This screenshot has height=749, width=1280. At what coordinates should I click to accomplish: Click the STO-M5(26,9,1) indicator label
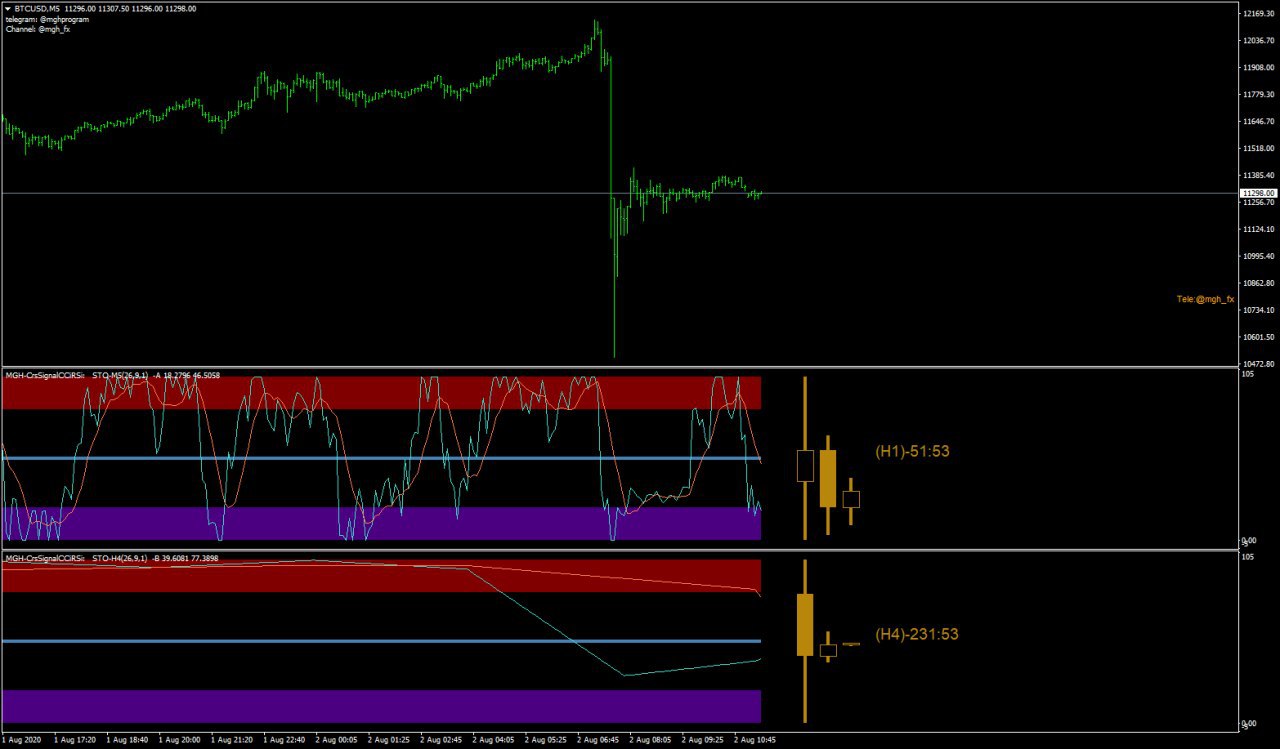click(x=120, y=375)
